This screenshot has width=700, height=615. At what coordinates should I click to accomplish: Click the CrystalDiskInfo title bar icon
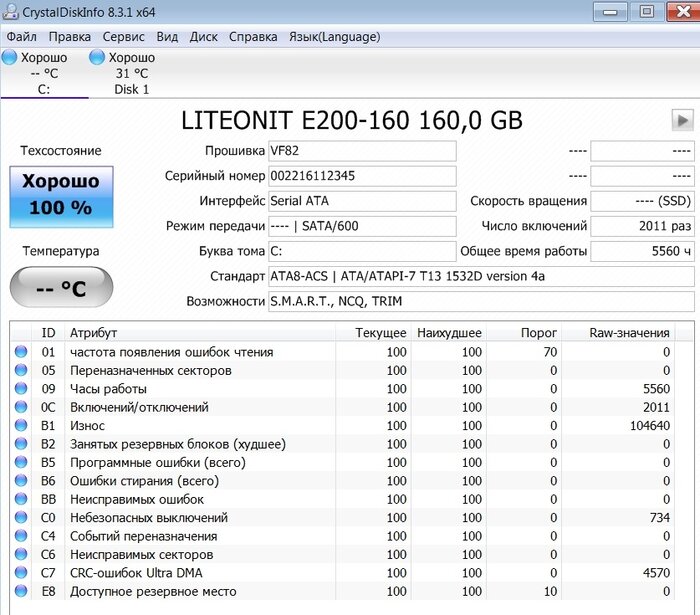(11, 12)
